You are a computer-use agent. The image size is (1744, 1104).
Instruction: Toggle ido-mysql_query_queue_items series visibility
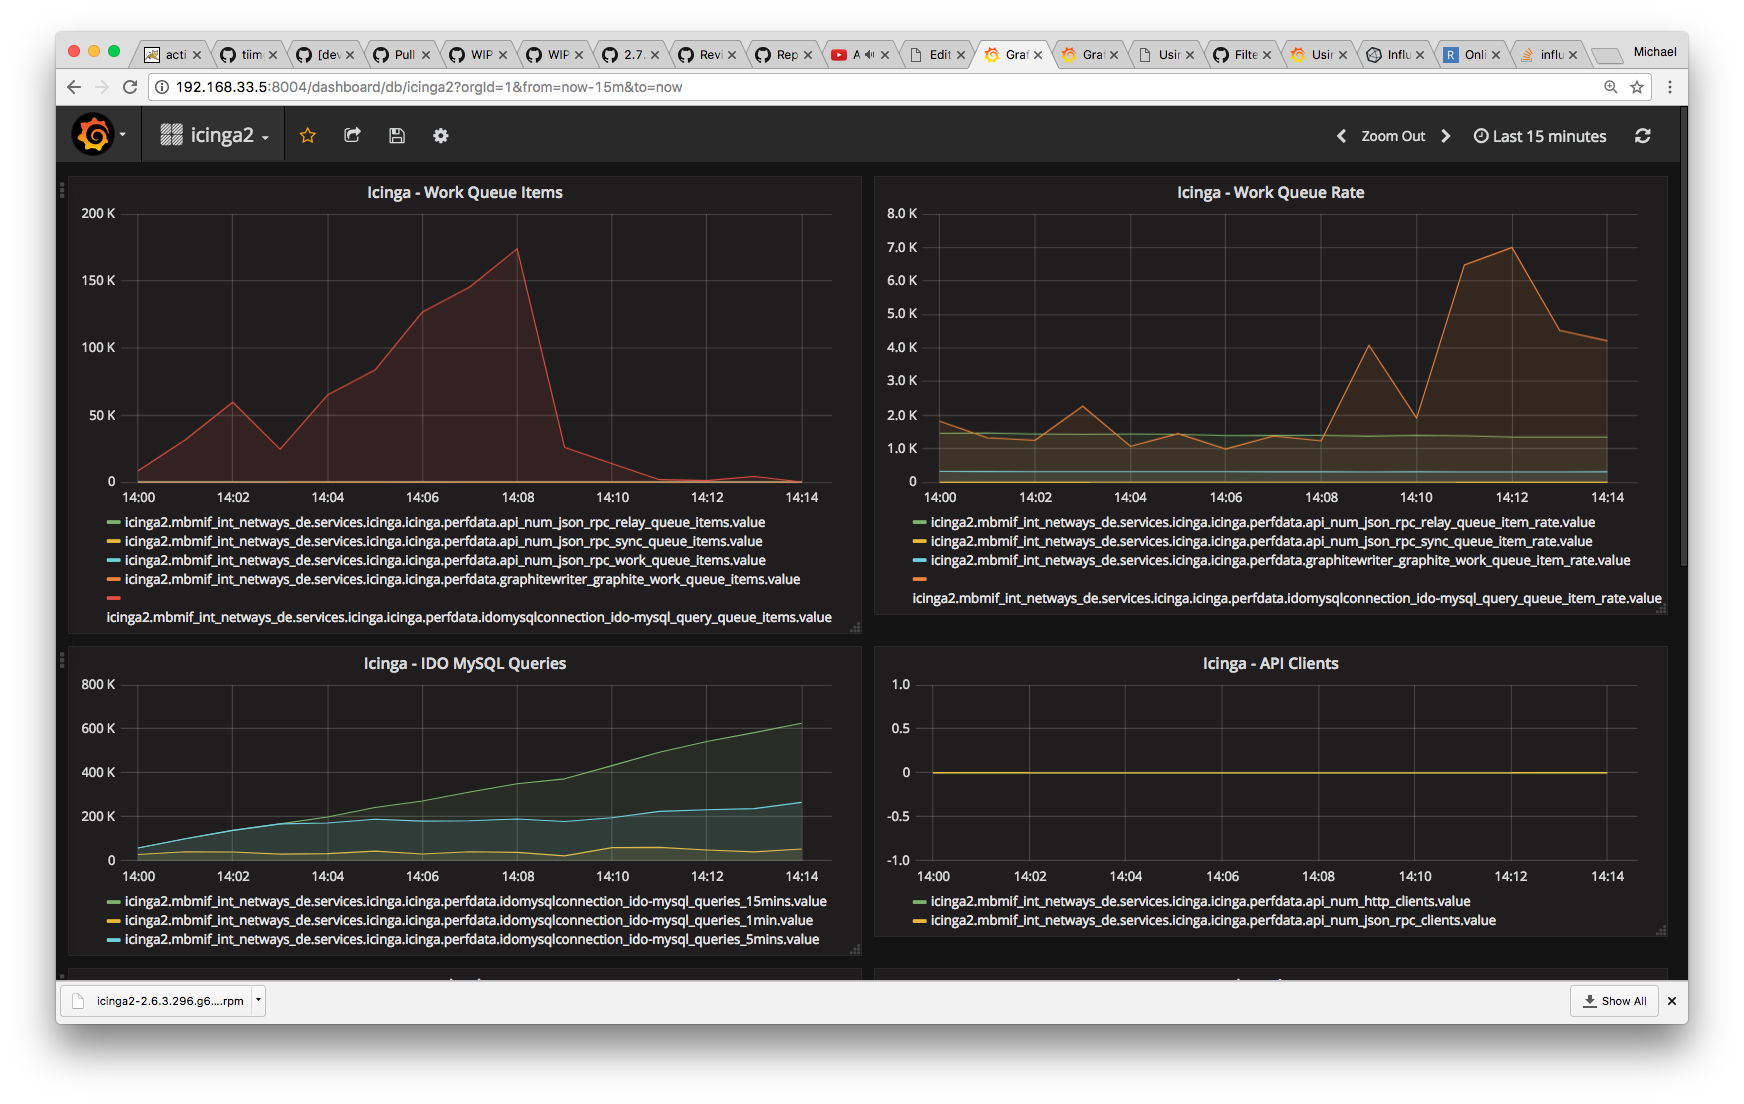pyautogui.click(x=469, y=617)
